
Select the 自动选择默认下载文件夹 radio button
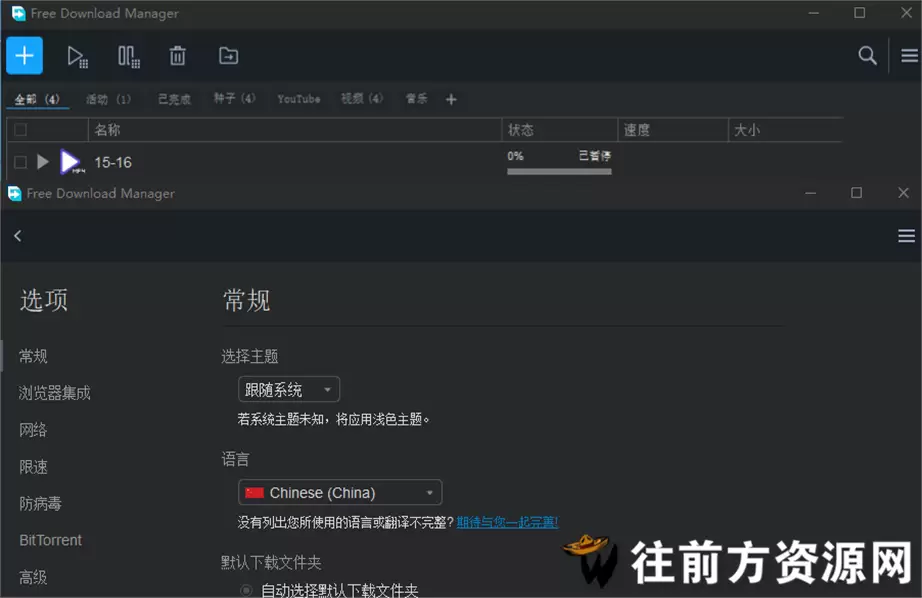tap(246, 590)
